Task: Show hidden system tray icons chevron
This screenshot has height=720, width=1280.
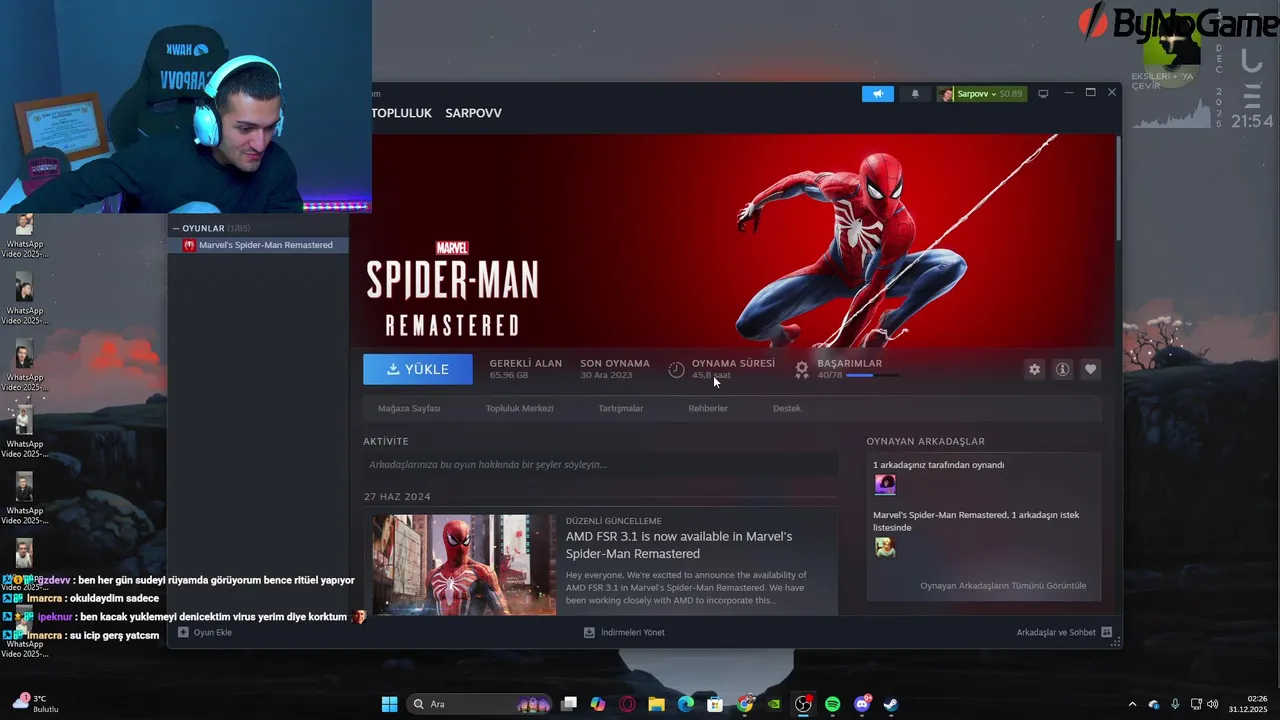Action: pos(1132,704)
